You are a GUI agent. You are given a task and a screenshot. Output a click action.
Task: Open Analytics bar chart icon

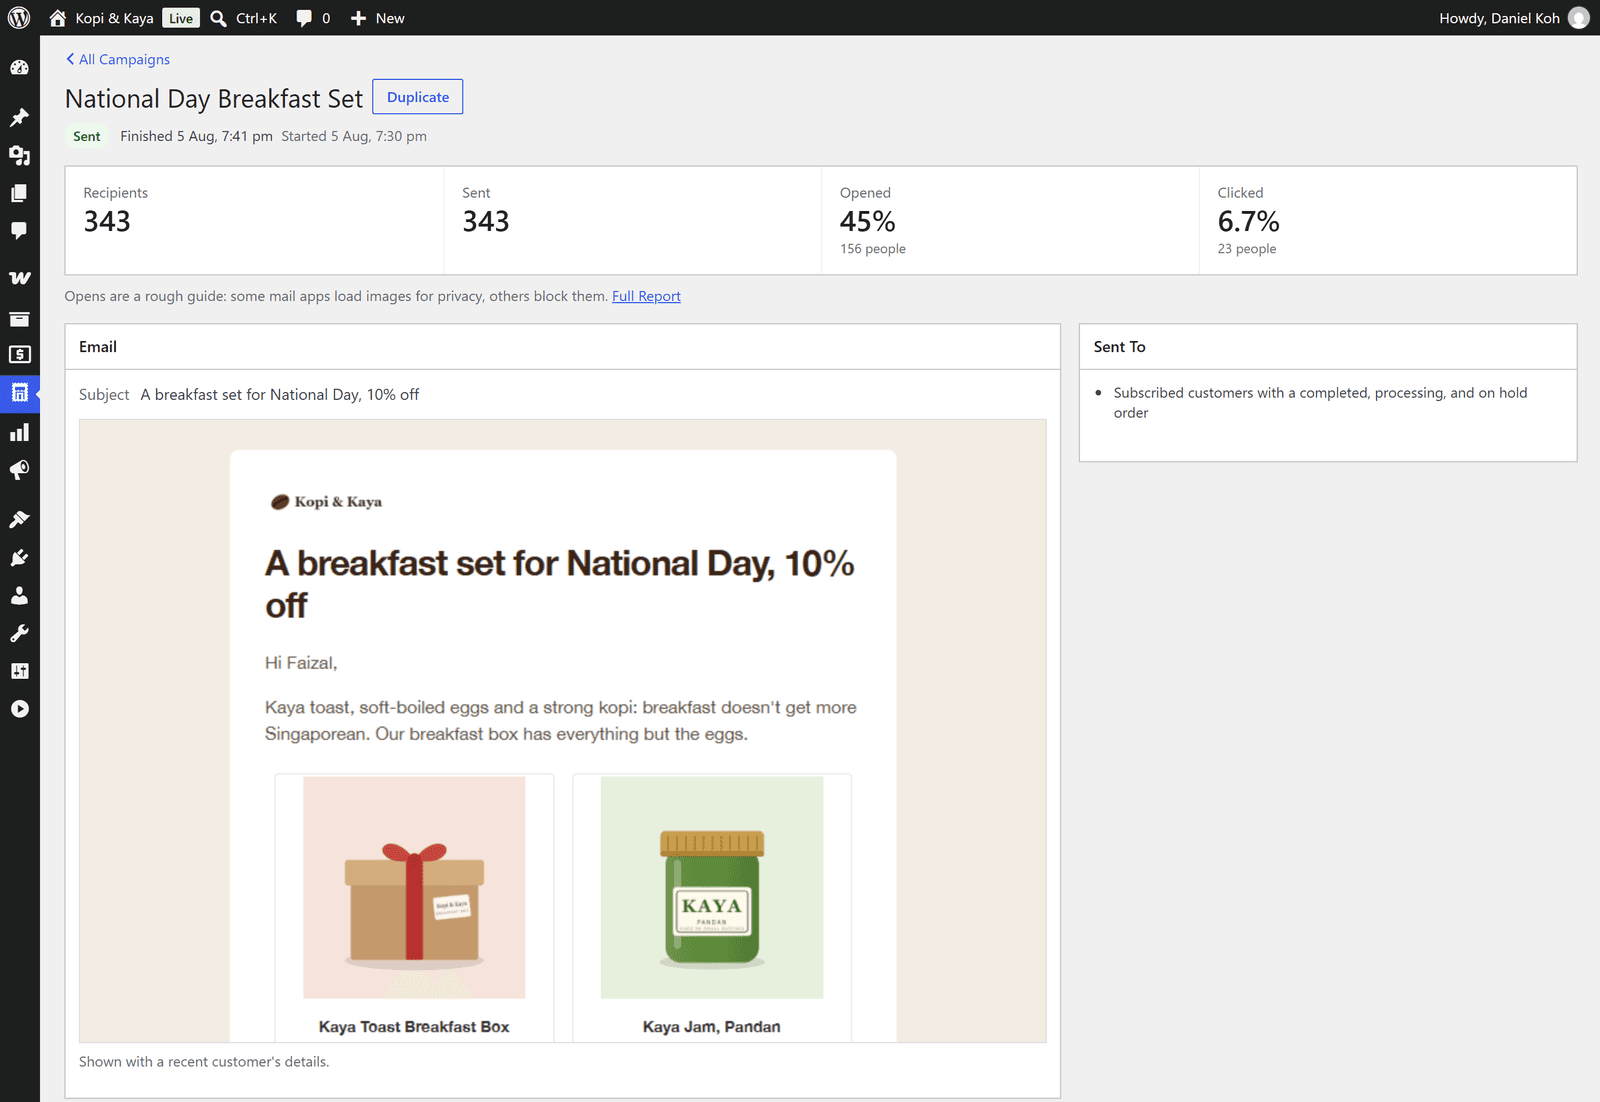pyautogui.click(x=19, y=432)
